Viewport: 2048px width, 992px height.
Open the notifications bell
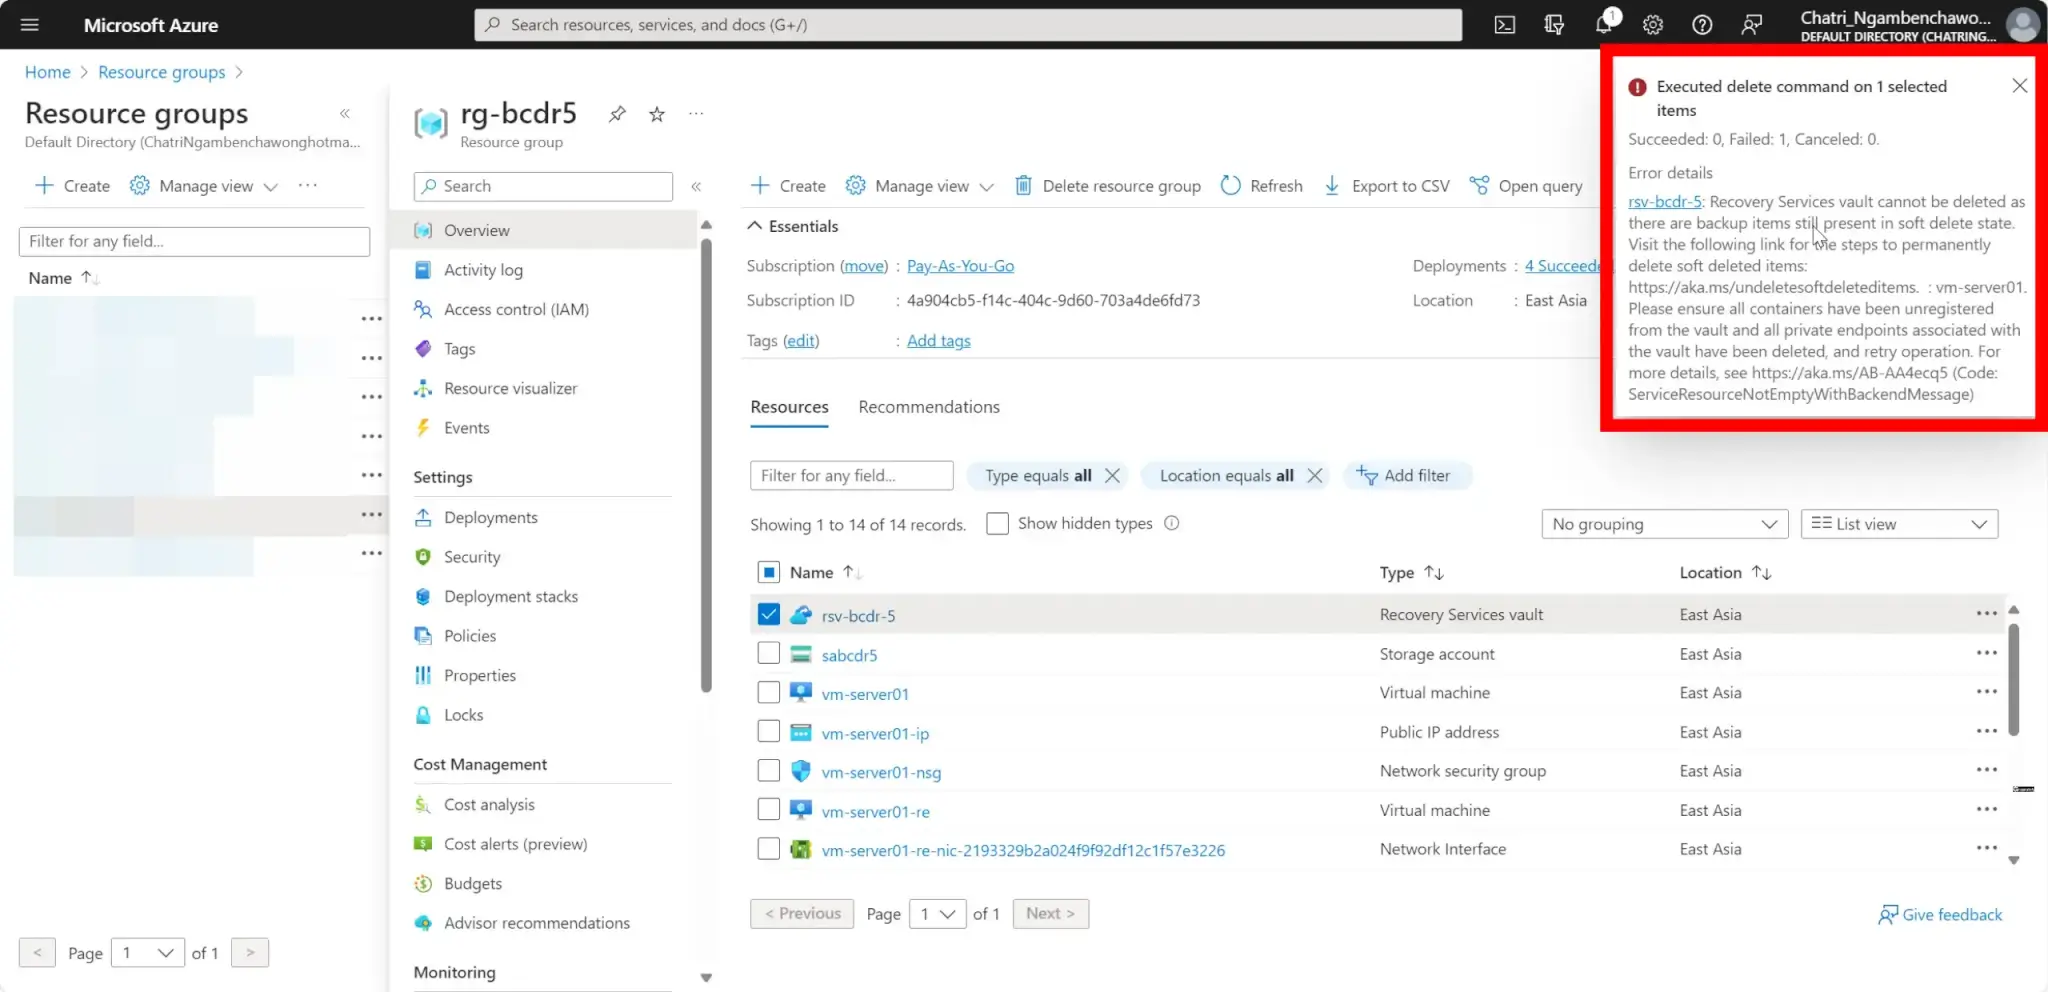(x=1604, y=25)
